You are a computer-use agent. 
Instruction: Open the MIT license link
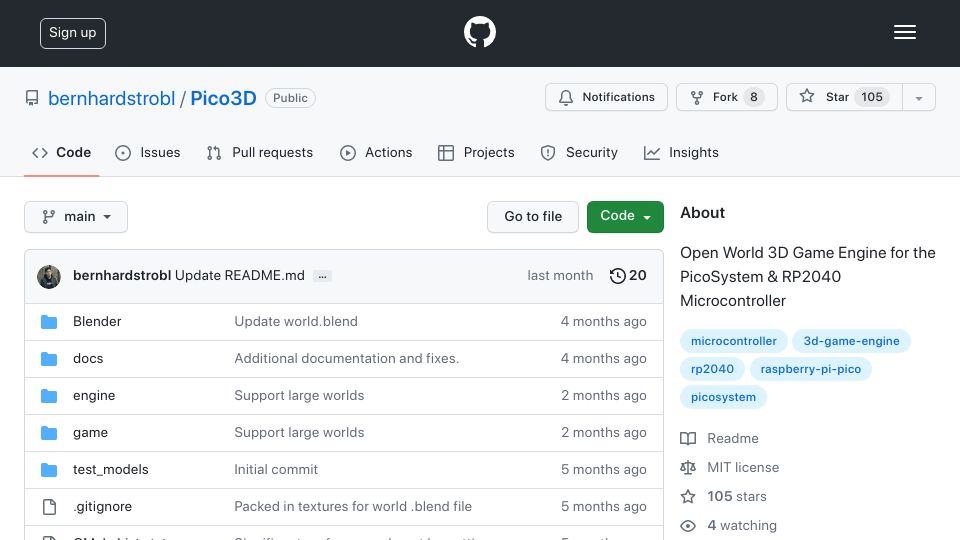coord(743,467)
